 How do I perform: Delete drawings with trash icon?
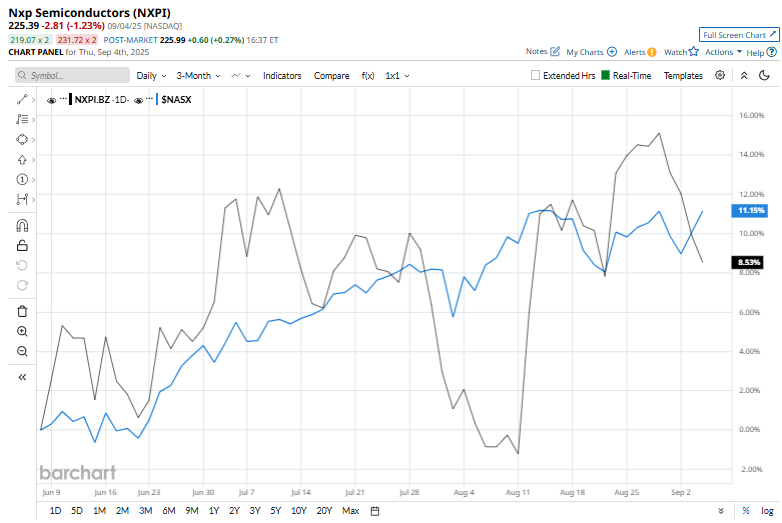[22, 311]
